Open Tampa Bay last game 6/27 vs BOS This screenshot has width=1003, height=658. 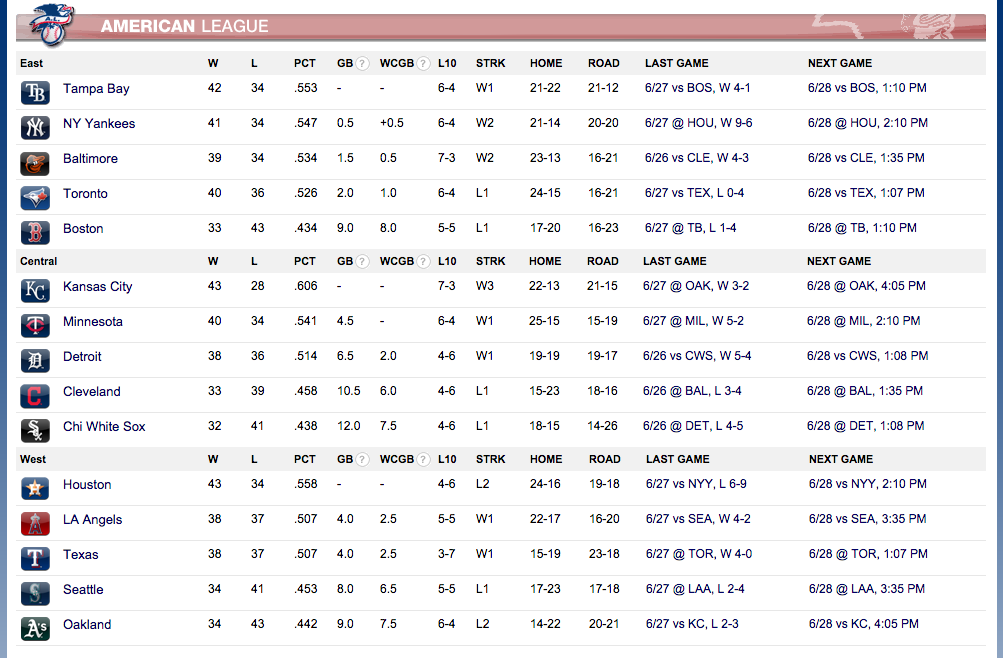(697, 88)
